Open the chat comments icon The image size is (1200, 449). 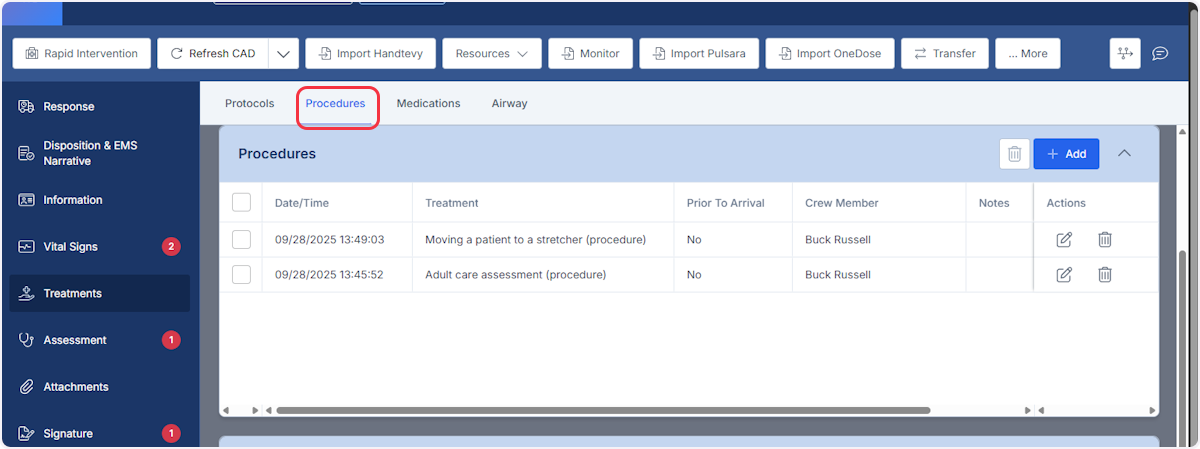pyautogui.click(x=1160, y=54)
